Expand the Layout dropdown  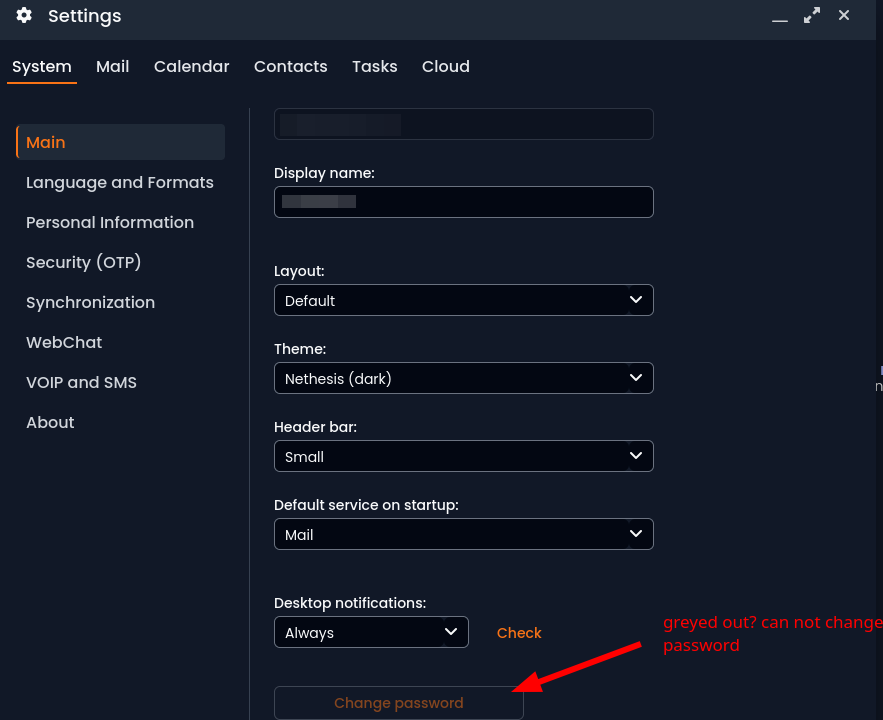click(x=463, y=300)
